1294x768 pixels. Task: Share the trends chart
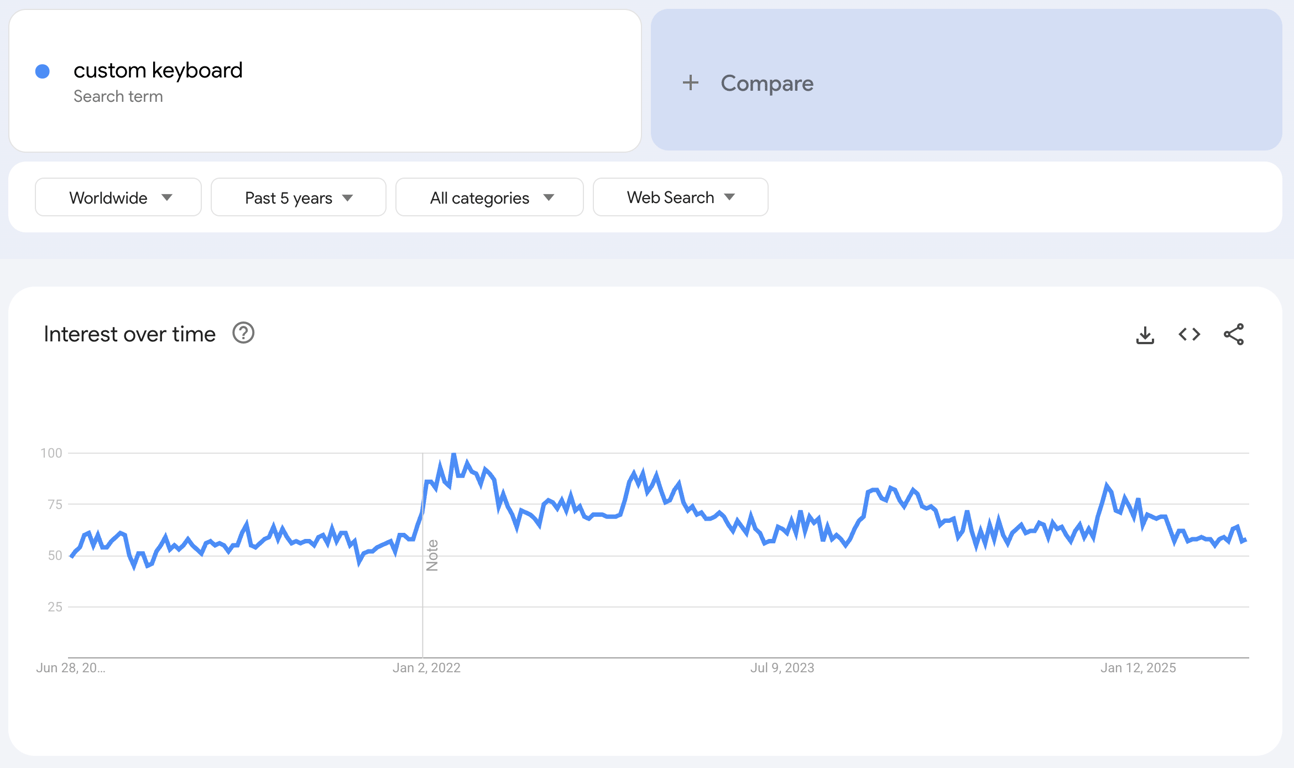point(1234,334)
